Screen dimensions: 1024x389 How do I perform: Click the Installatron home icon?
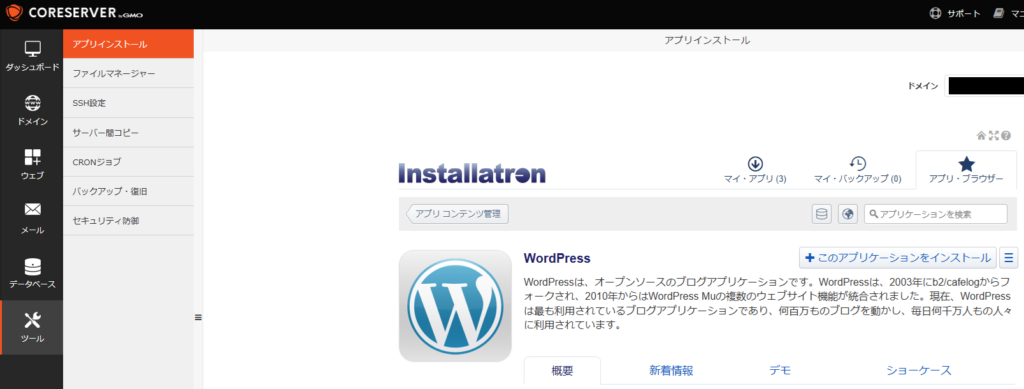(x=980, y=136)
